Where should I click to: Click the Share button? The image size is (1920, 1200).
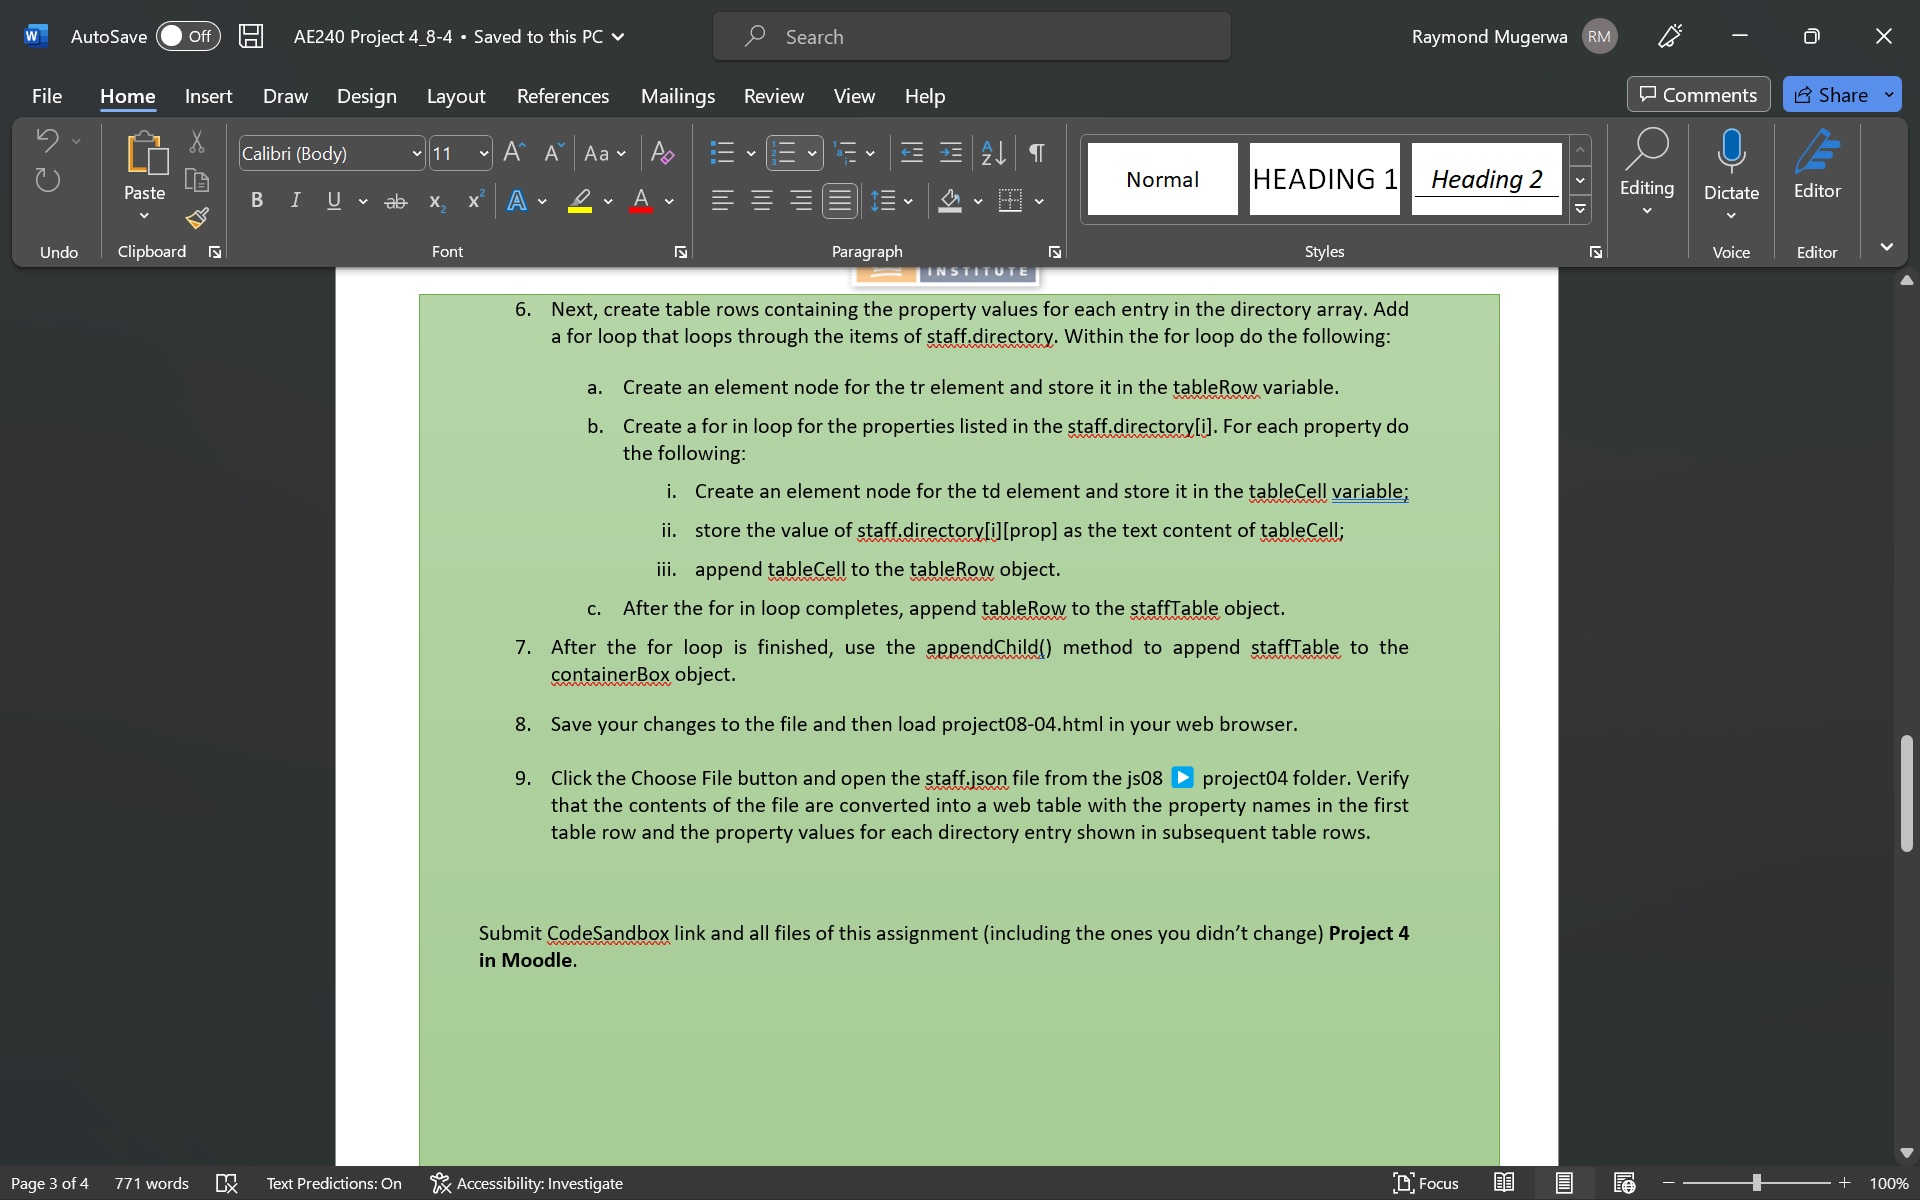1831,95
